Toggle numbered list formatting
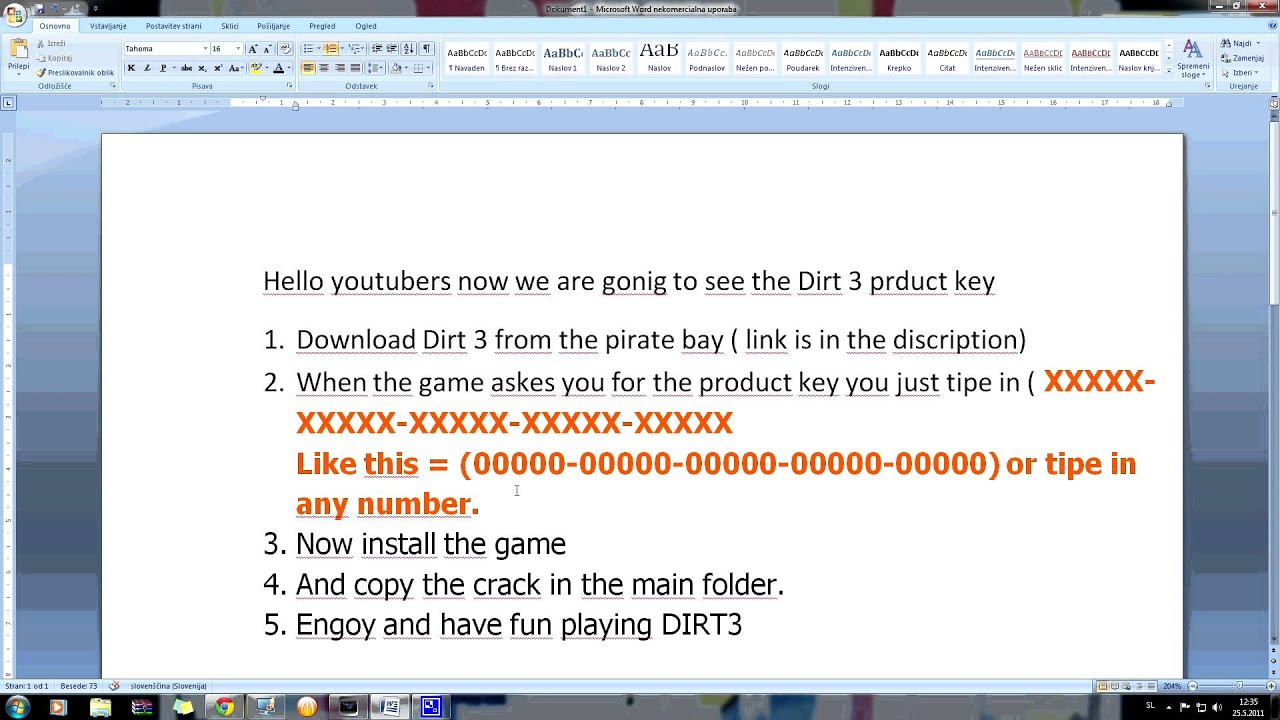This screenshot has width=1280, height=720. (332, 48)
